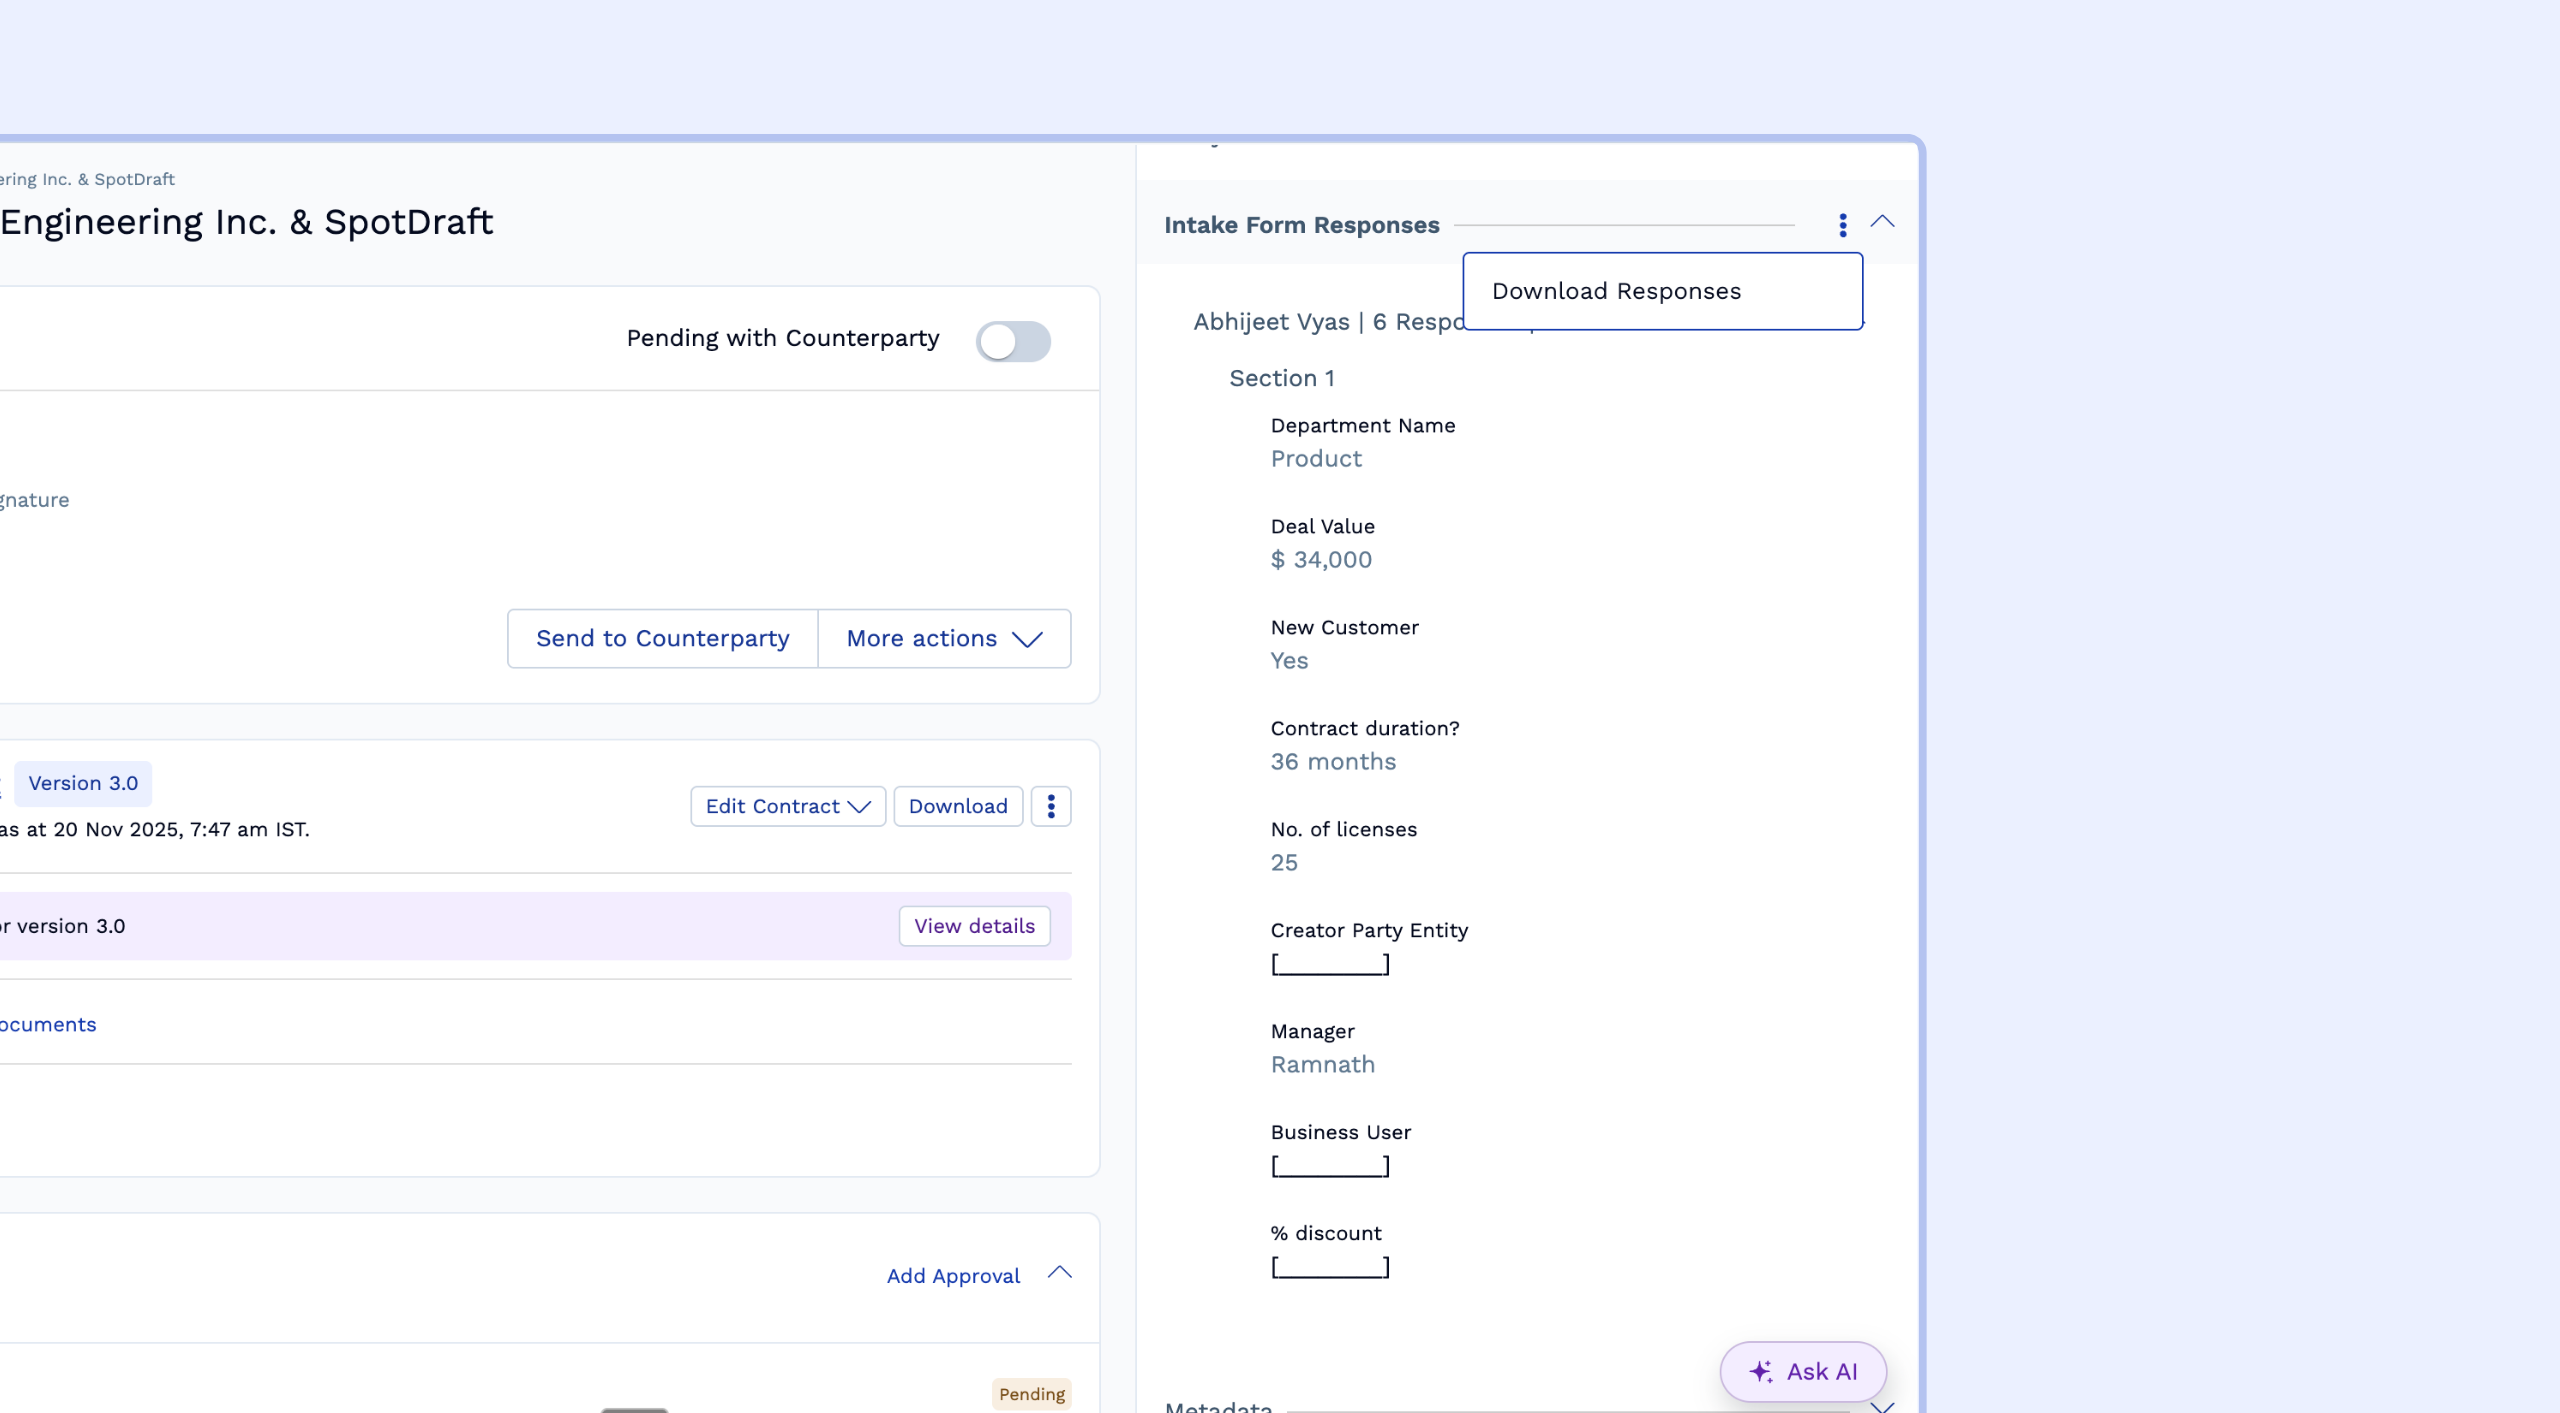This screenshot has width=2560, height=1413.
Task: Collapse the Intake Form Responses section
Action: coord(1882,222)
